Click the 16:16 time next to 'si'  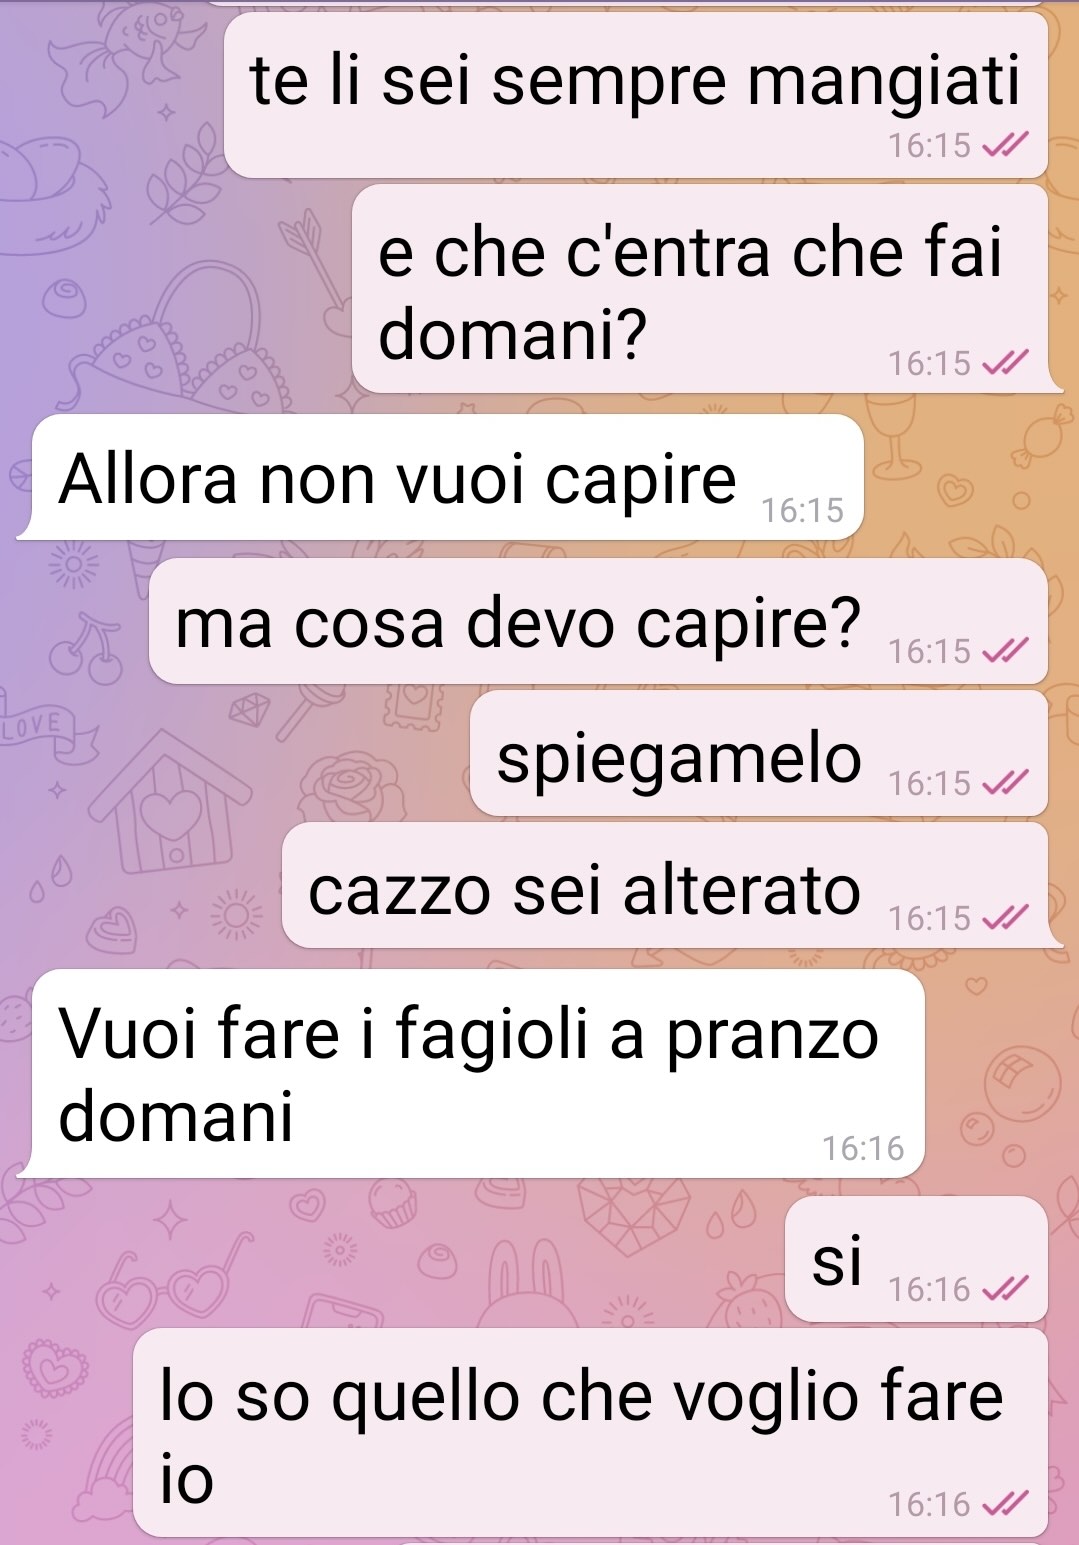click(929, 1289)
